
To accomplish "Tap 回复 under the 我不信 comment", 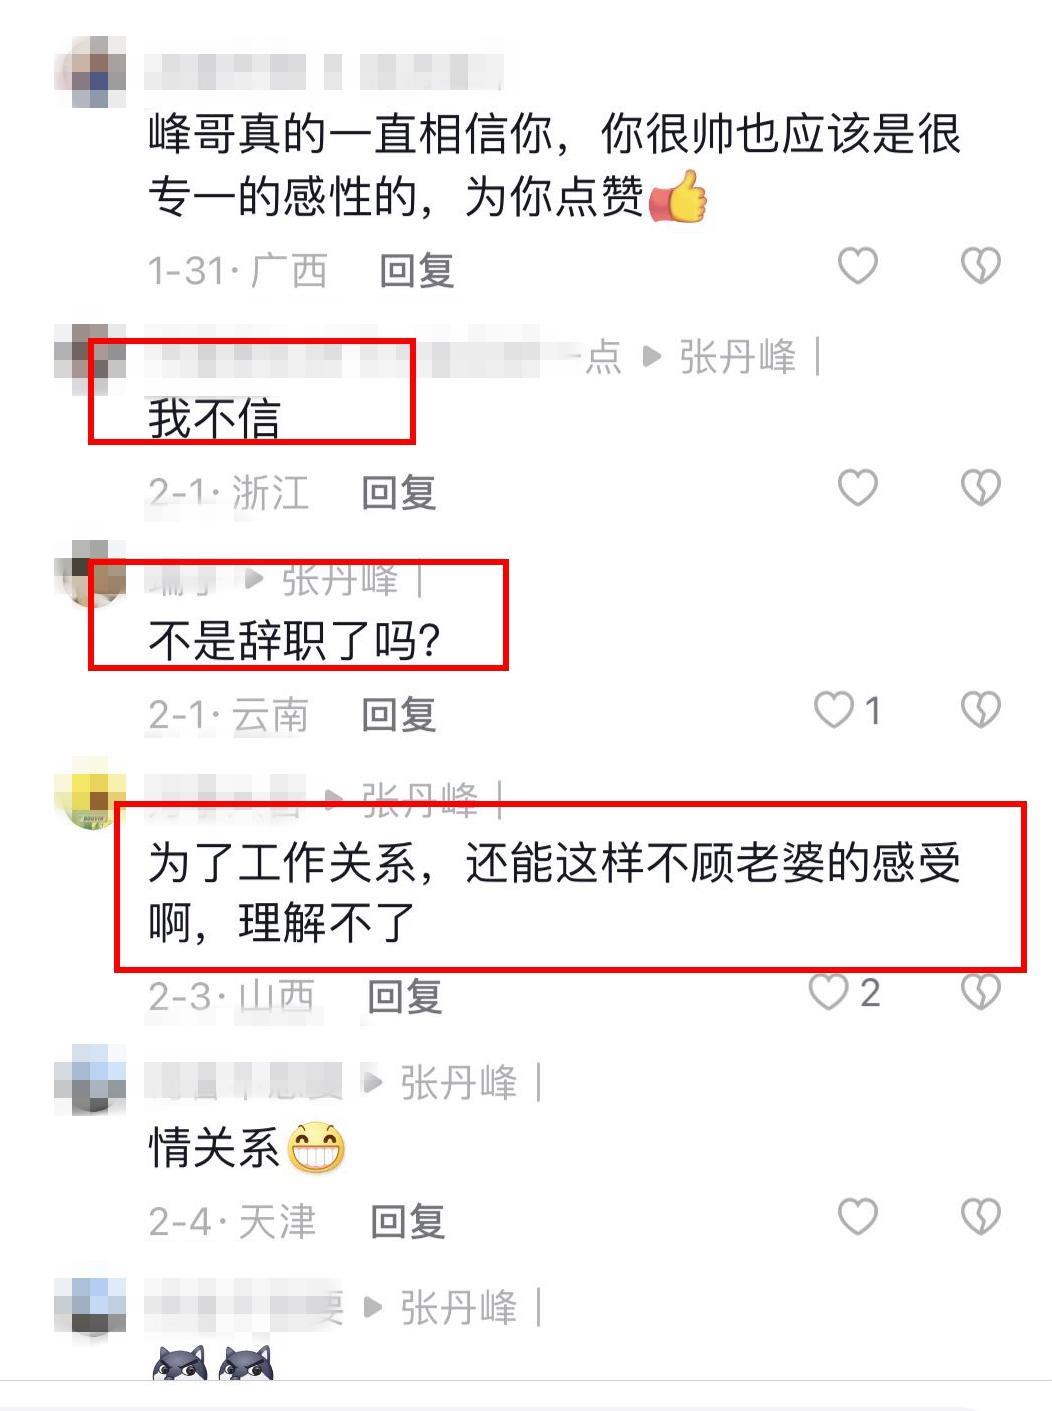I will (x=399, y=492).
